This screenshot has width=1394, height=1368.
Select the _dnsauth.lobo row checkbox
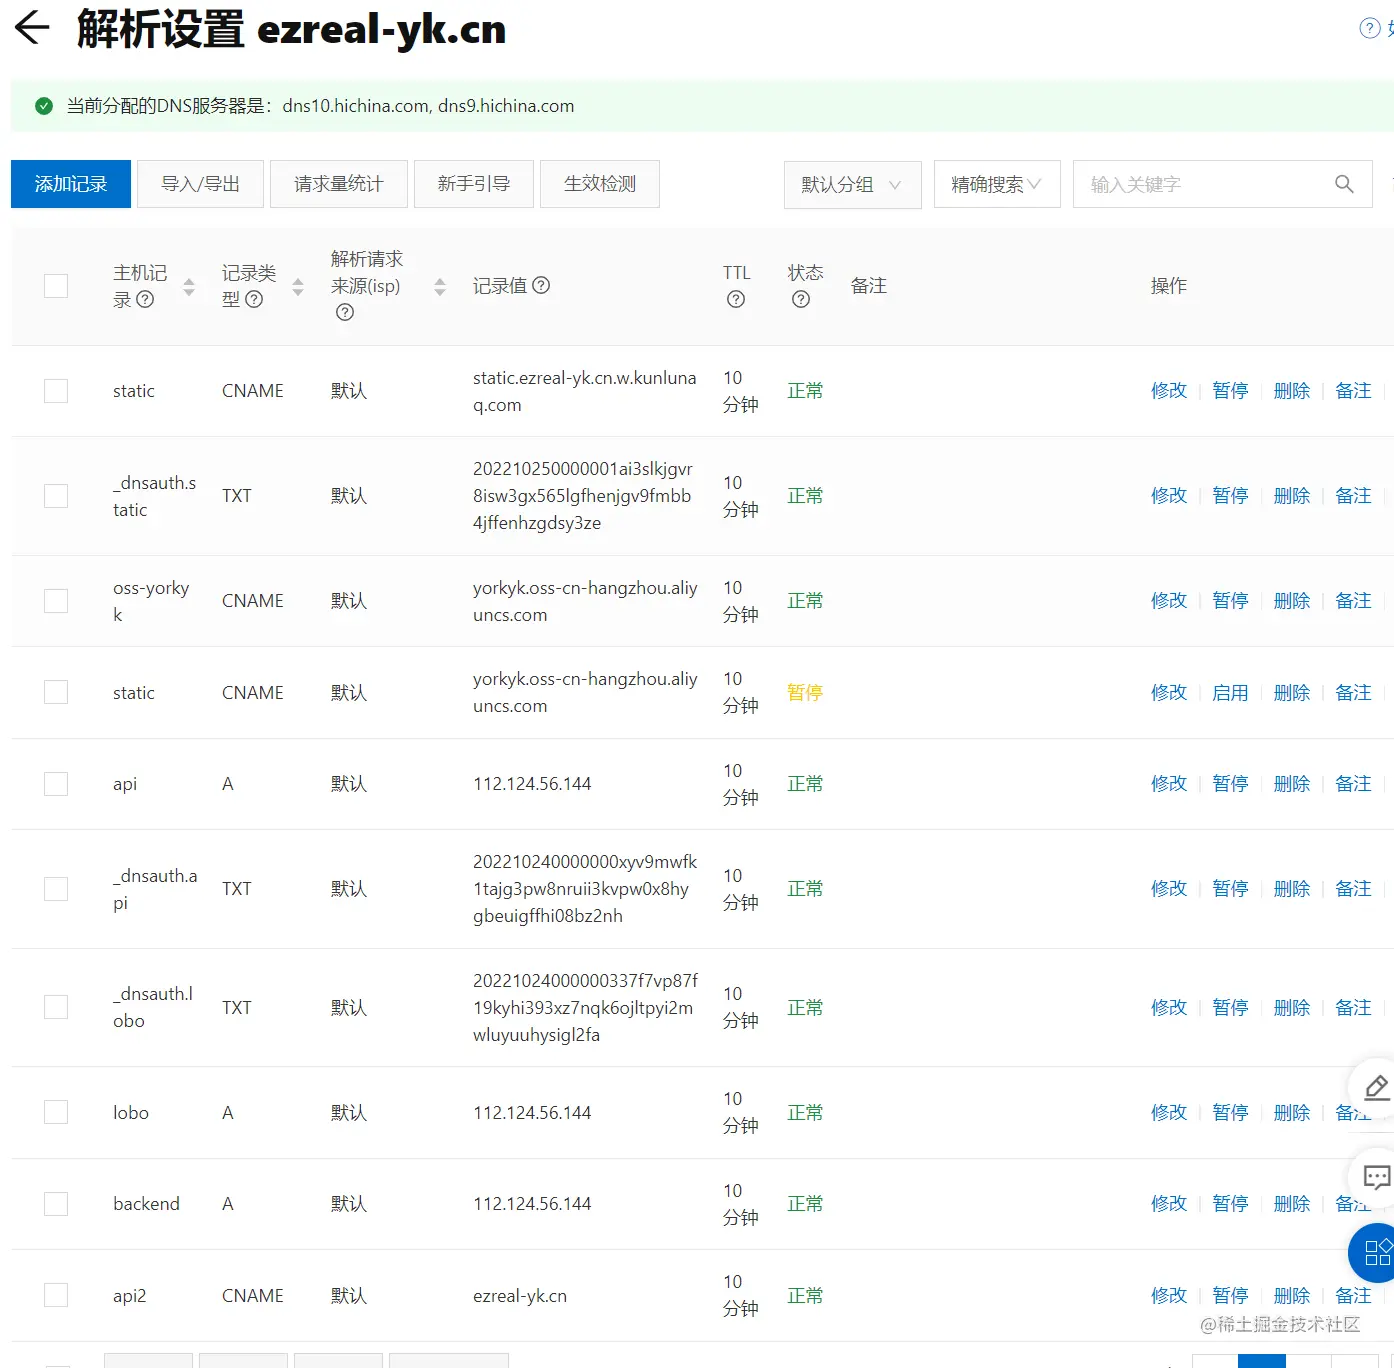(x=56, y=1007)
